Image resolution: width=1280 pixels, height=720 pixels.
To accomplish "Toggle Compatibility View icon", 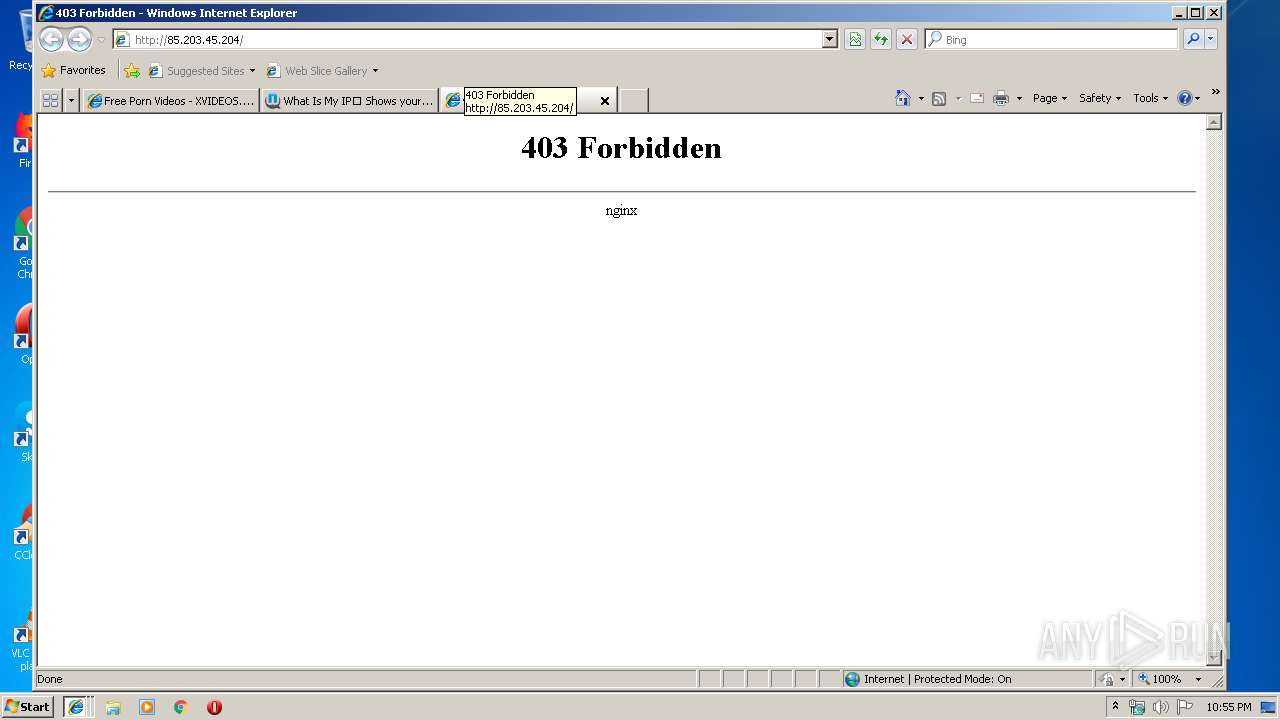I will [x=855, y=40].
